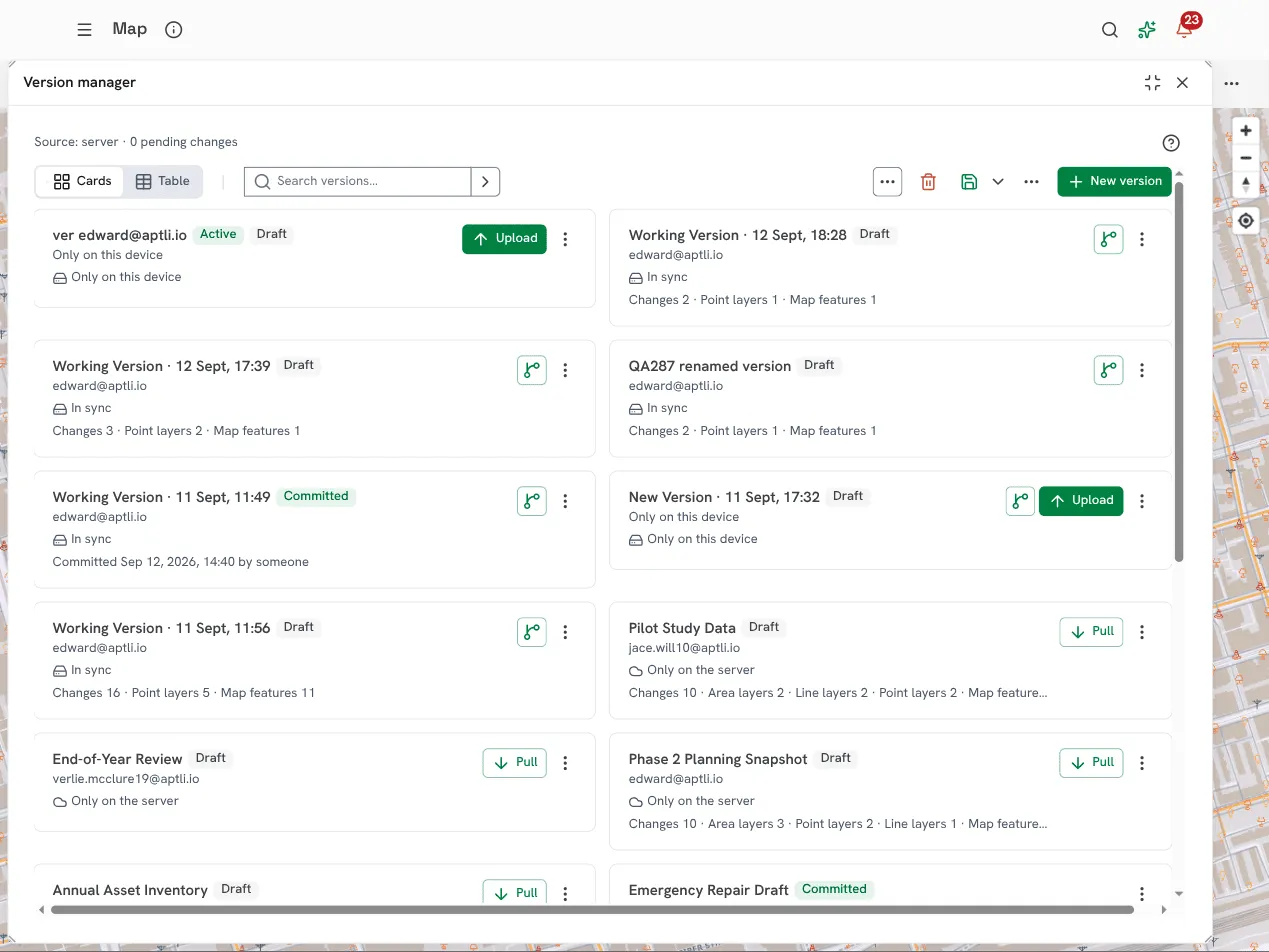Zoom in on the map
The height and width of the screenshot is (952, 1269).
(x=1246, y=131)
